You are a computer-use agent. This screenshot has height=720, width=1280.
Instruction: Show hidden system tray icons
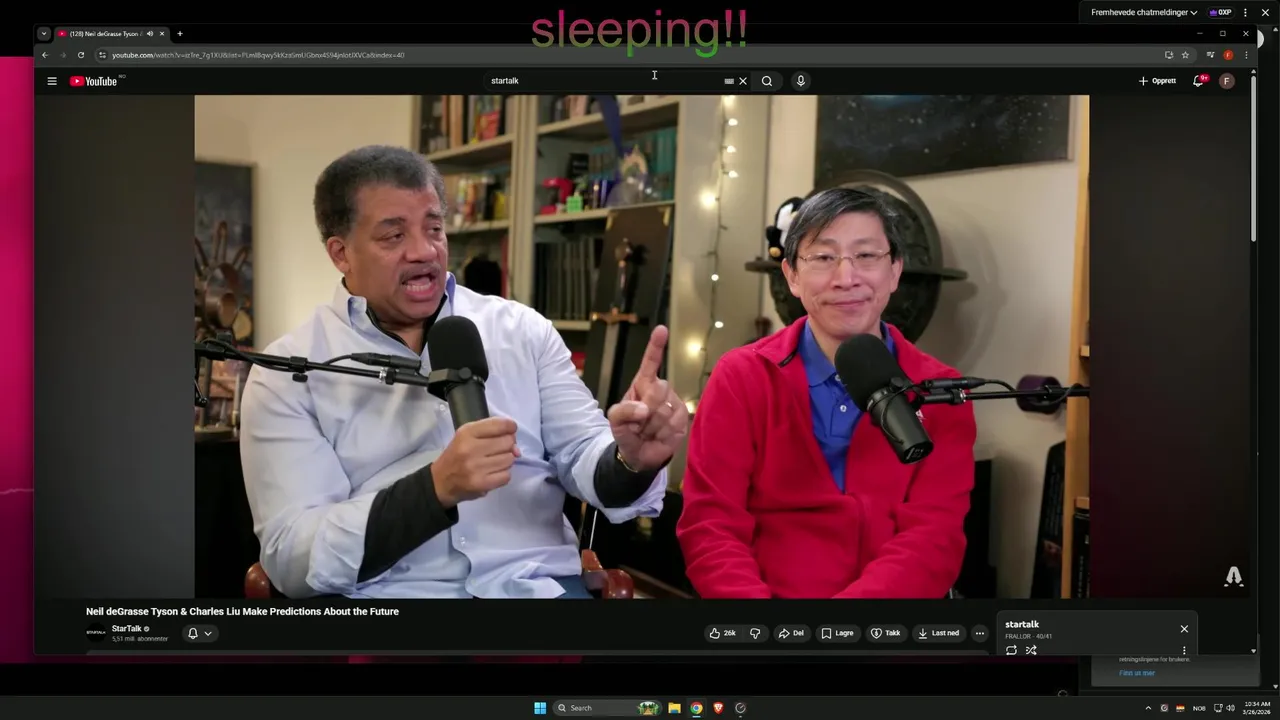pyautogui.click(x=1148, y=708)
